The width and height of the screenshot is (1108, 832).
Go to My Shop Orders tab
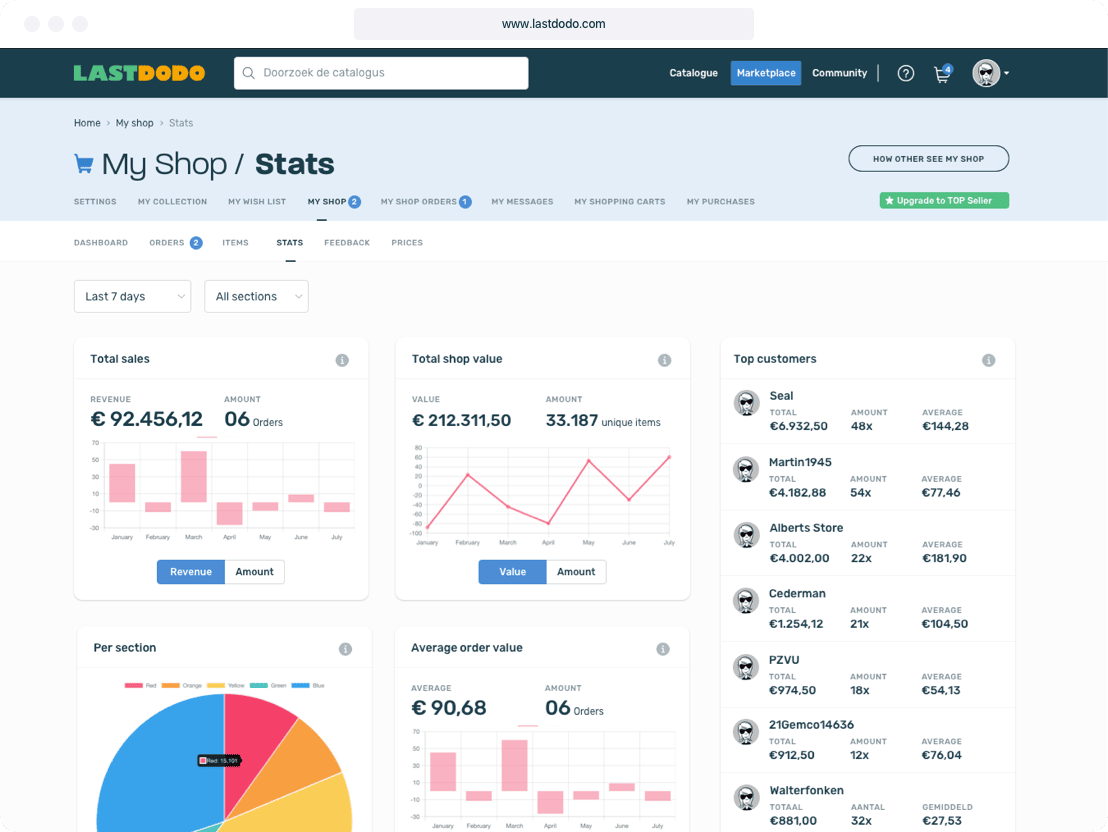419,202
